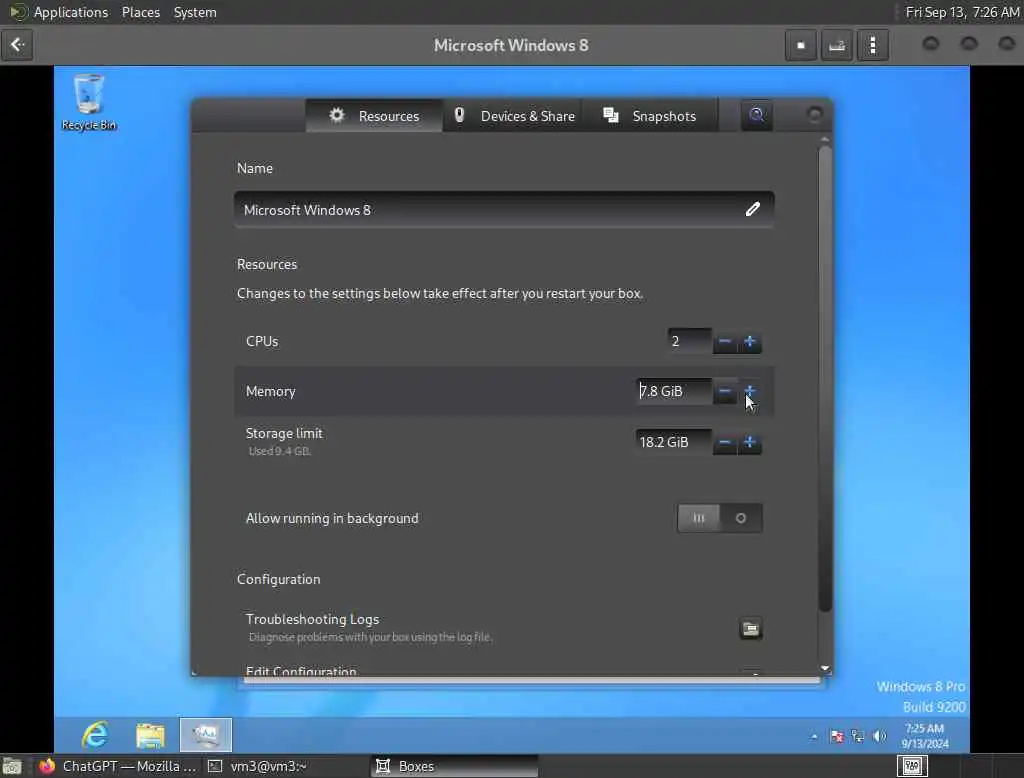The height and width of the screenshot is (778, 1024).
Task: Open the System menu
Action: pyautogui.click(x=195, y=12)
